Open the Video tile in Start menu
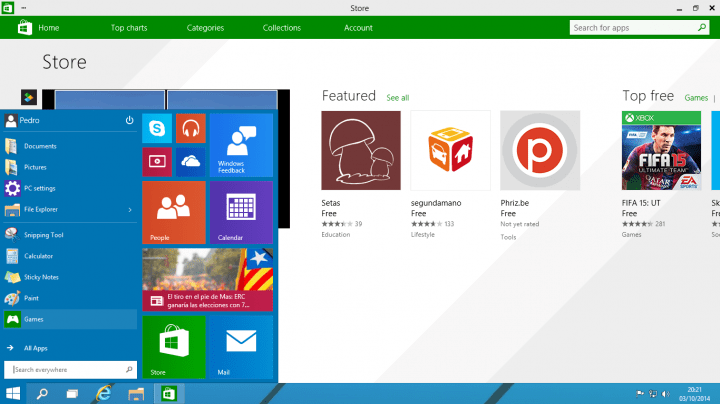This screenshot has width=720, height=404. click(157, 162)
